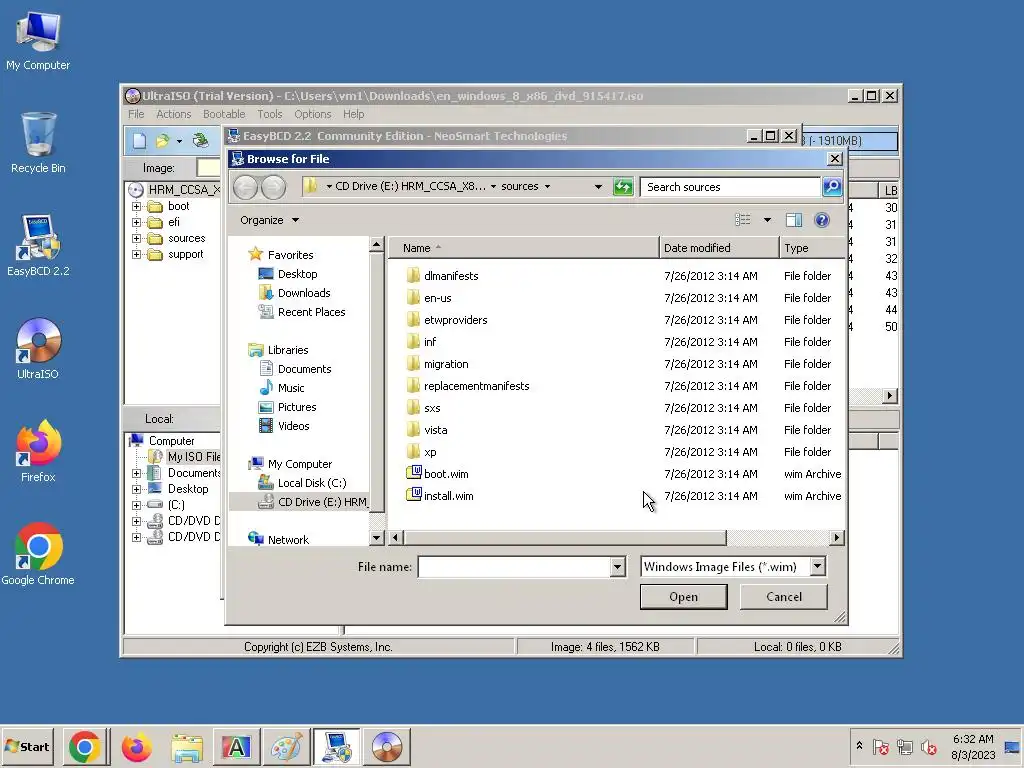Expand the boot folder in UltraISO tree
The image size is (1024, 768).
pos(136,206)
